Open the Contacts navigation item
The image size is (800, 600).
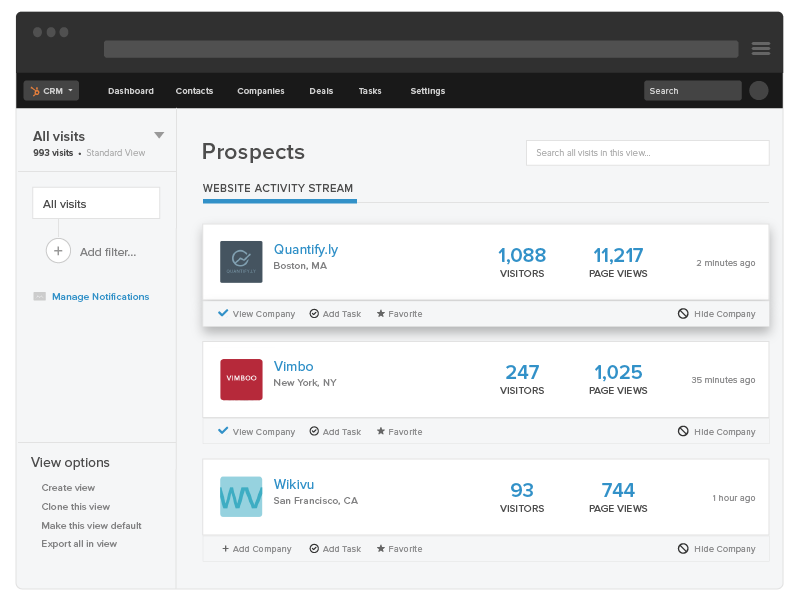click(194, 91)
